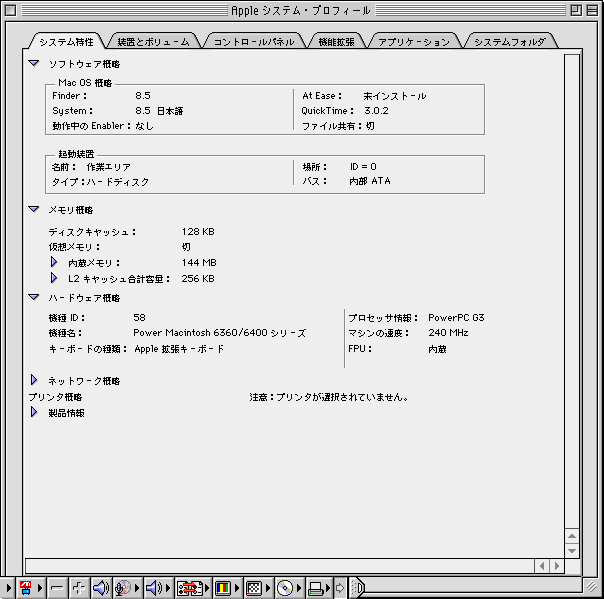Click the System value 8.5 日本語
The image size is (604, 599).
pyautogui.click(x=159, y=111)
